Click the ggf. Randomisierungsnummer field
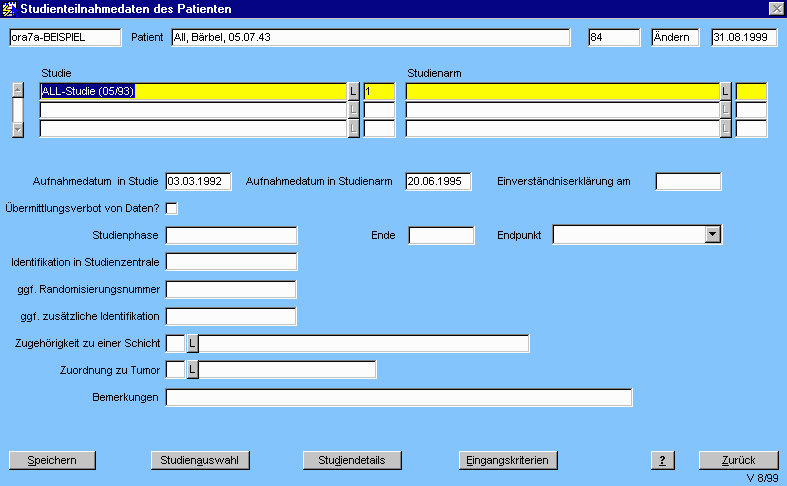787x486 pixels. [x=231, y=290]
